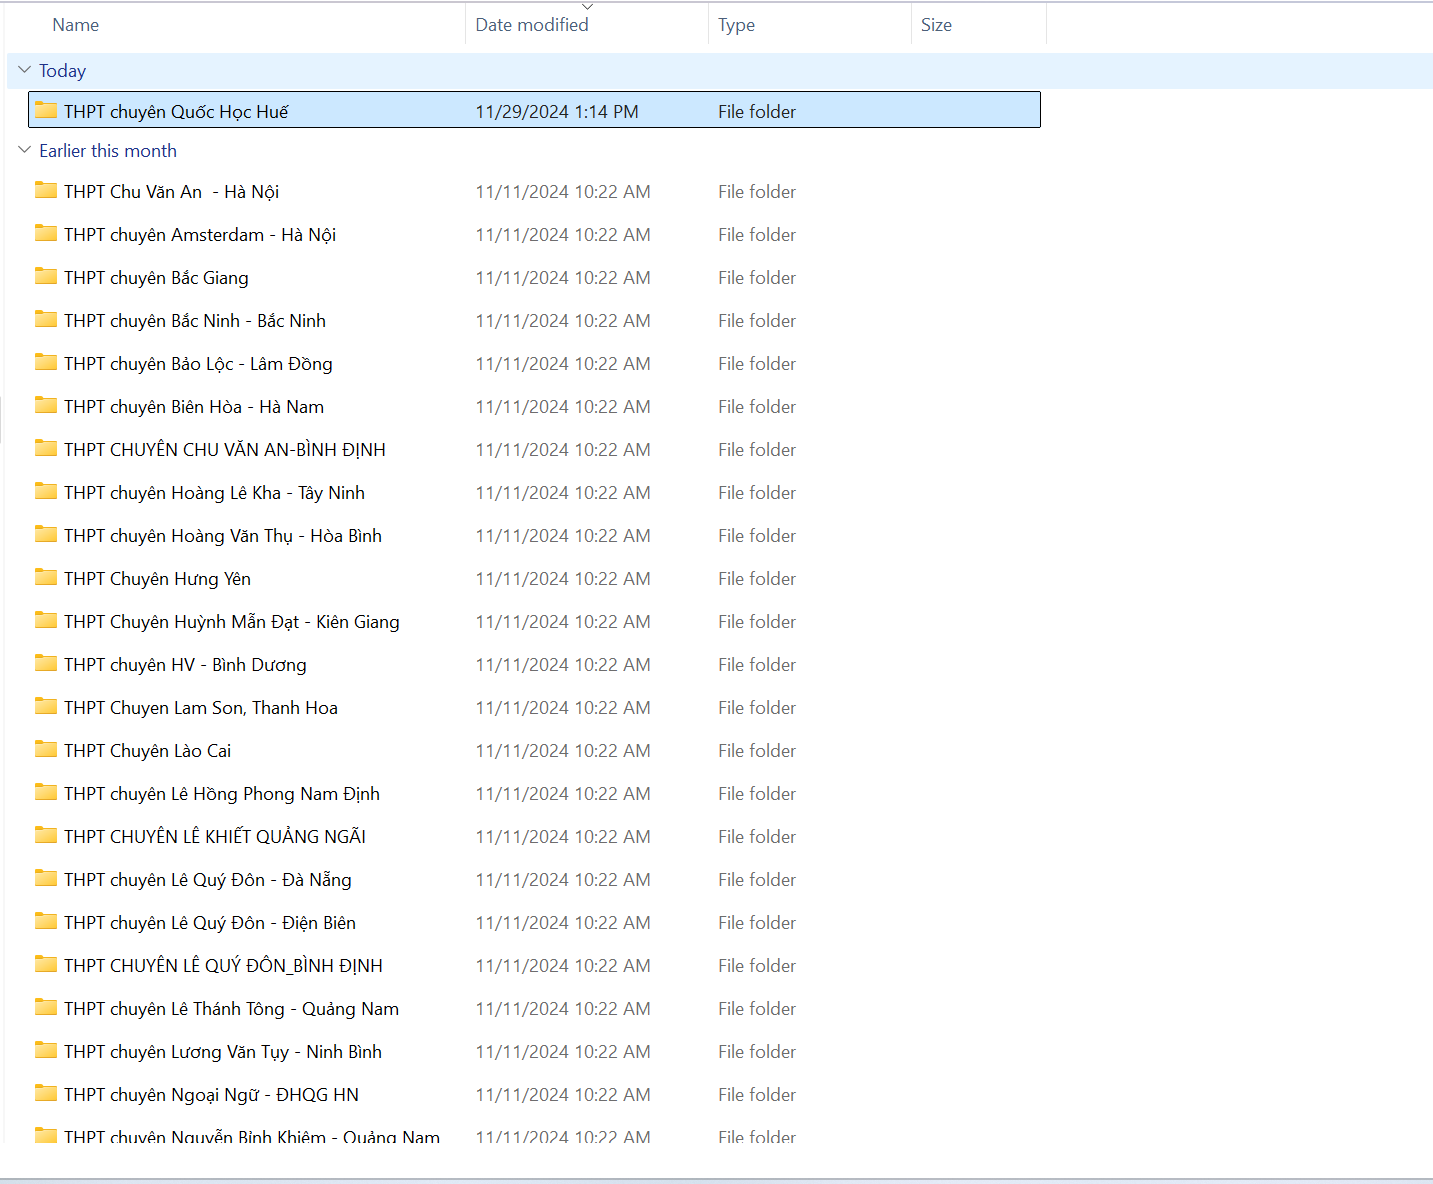Click folder icon of THPT chuyên Lê Thánh Tông - Quảng Nam
Viewport: 1433px width, 1184px height.
click(x=46, y=1007)
